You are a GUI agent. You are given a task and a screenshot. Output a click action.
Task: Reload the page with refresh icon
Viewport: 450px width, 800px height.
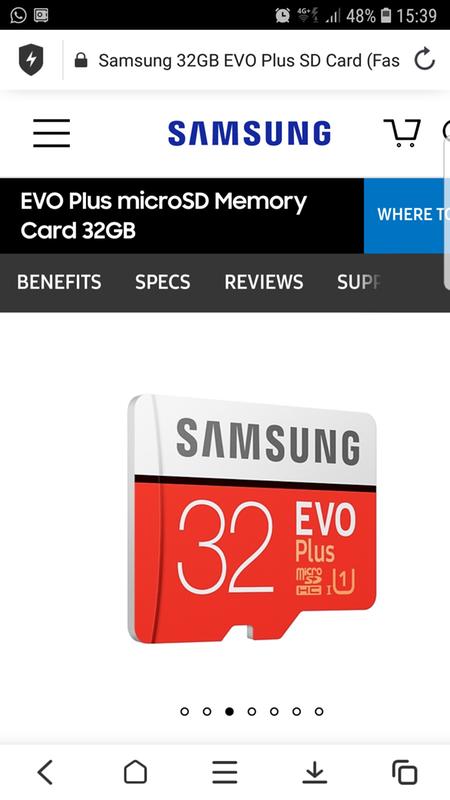click(424, 60)
